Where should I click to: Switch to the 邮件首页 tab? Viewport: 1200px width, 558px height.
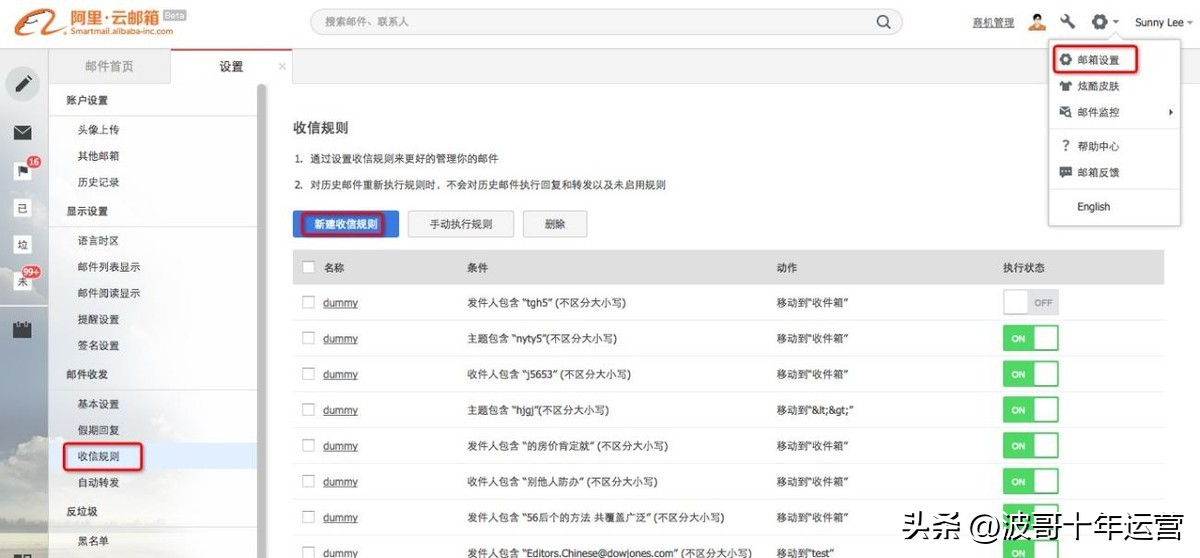pos(109,67)
